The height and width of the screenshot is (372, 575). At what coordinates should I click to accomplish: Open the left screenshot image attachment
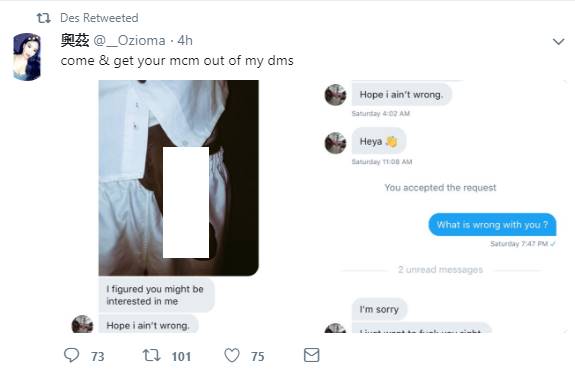(x=179, y=206)
